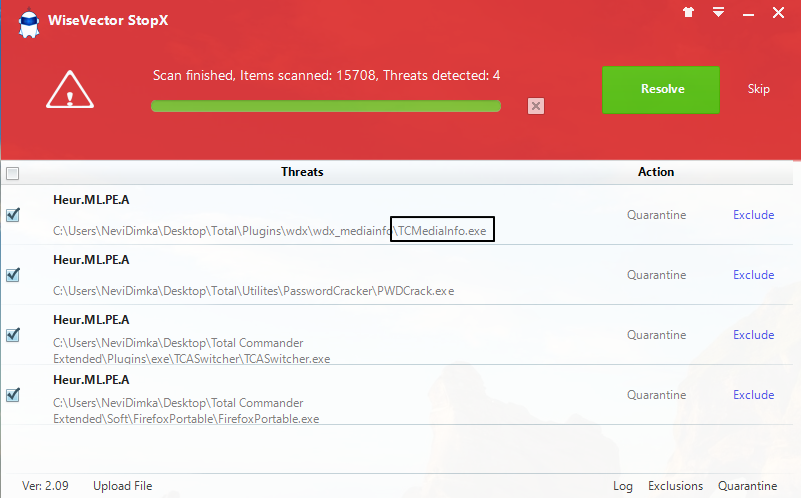Toggle the select-all checkbox in header
The image size is (801, 498).
(x=13, y=174)
